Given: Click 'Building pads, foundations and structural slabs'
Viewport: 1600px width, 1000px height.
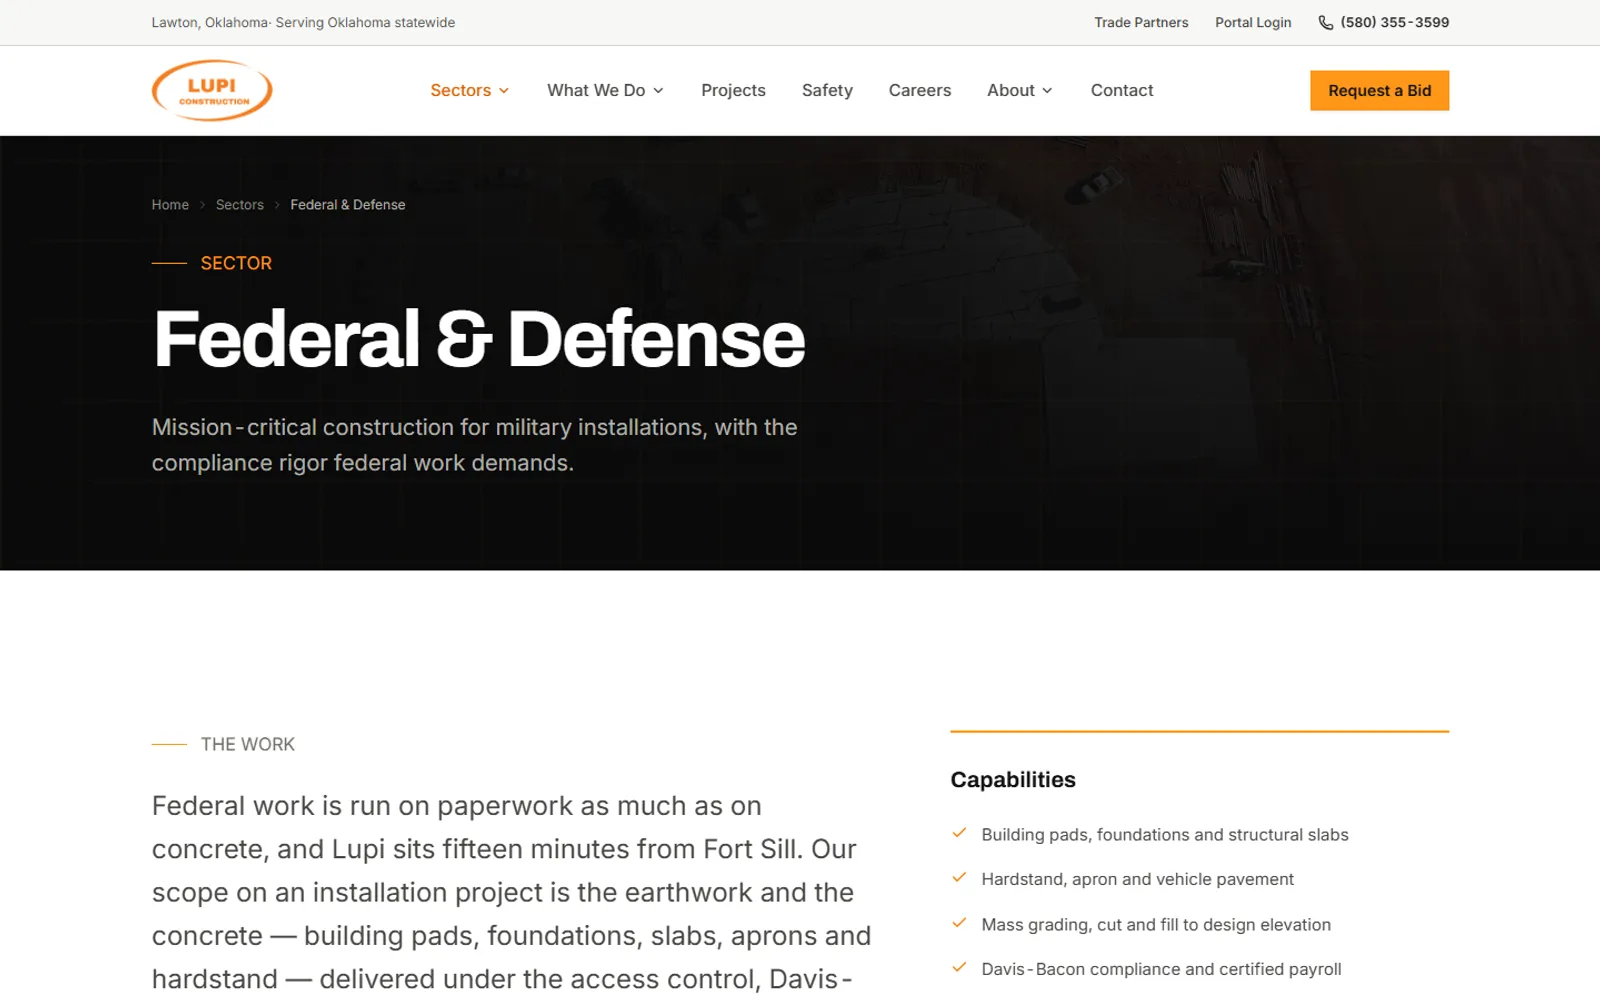Looking at the screenshot, I should (x=1165, y=834).
